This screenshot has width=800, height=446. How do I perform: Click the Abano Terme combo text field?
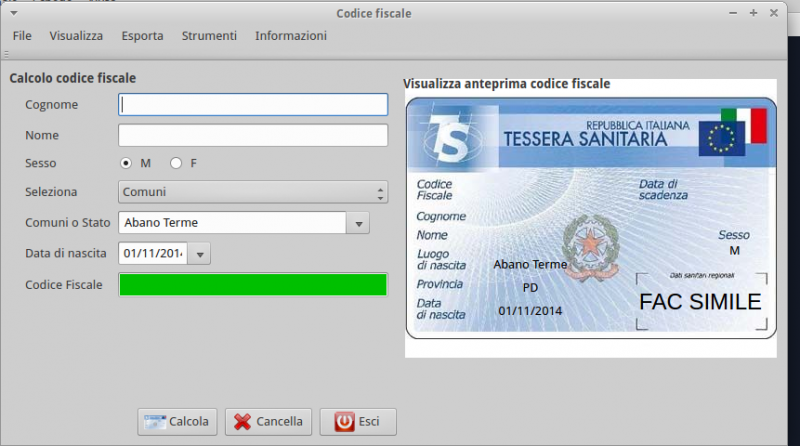(233, 223)
